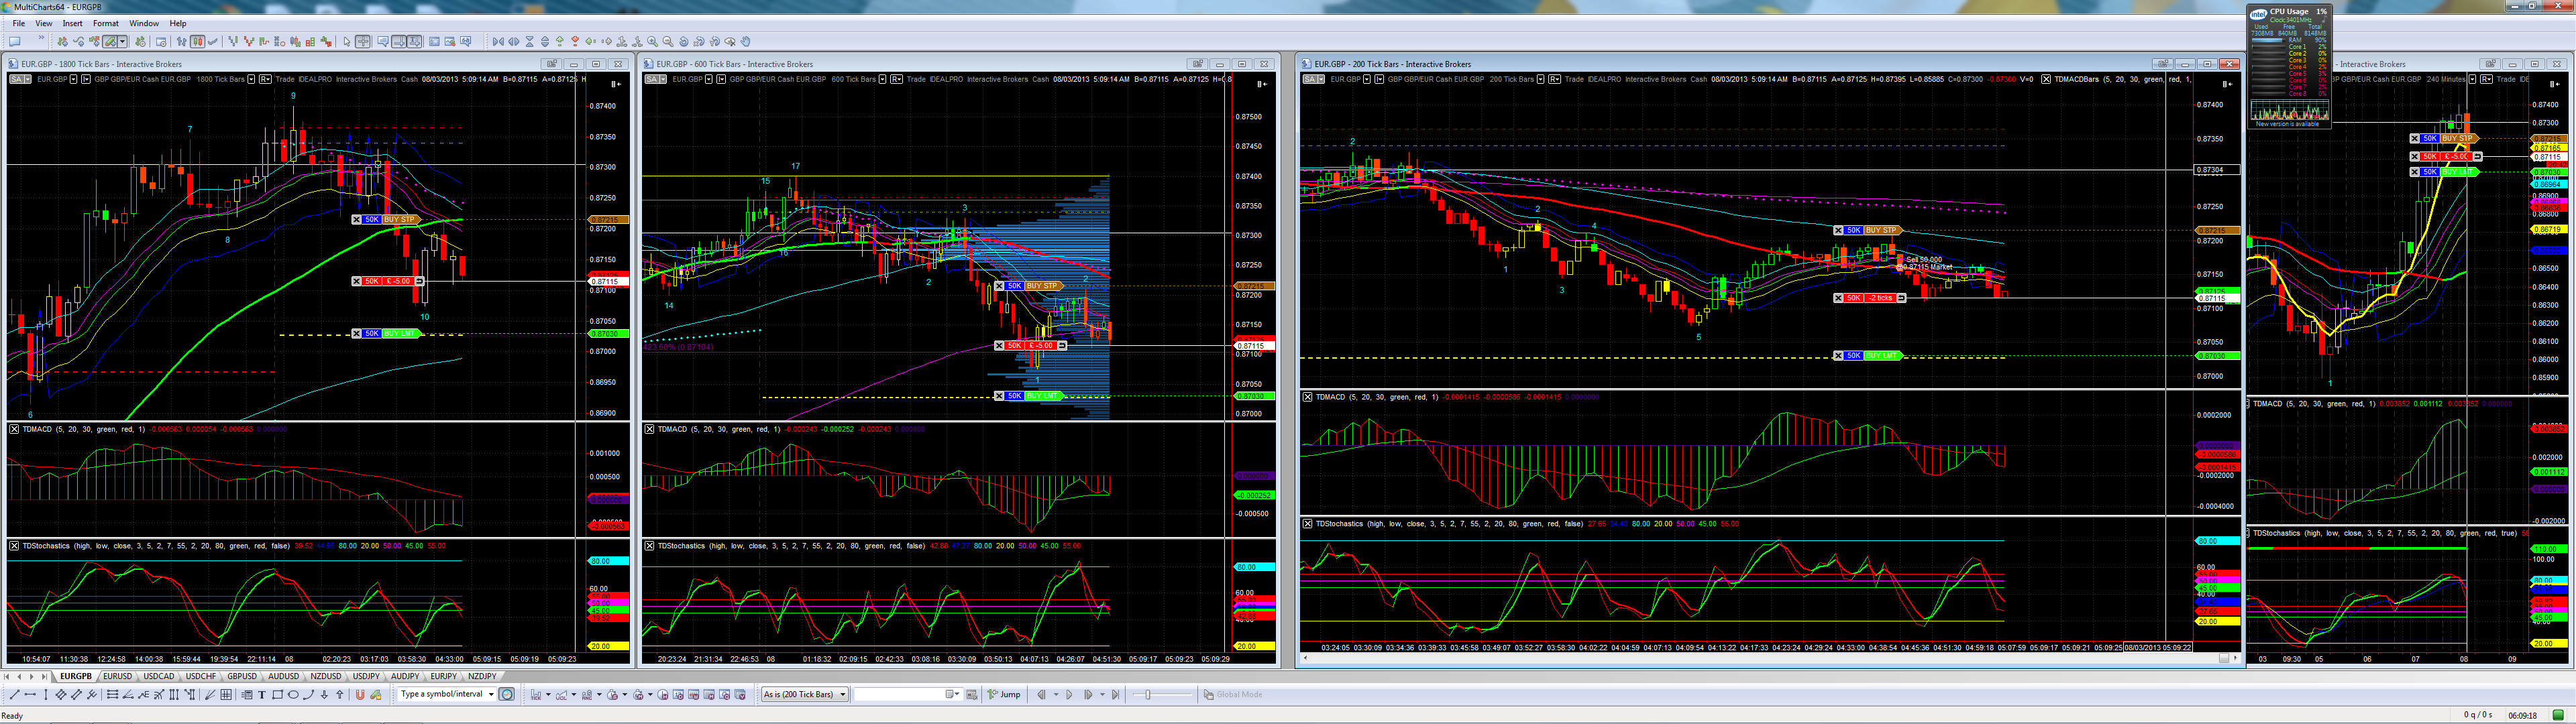Viewport: 2576px width, 724px height.
Task: Toggle TDStochastics study box in 200 Tick chart
Action: pyautogui.click(x=1308, y=523)
